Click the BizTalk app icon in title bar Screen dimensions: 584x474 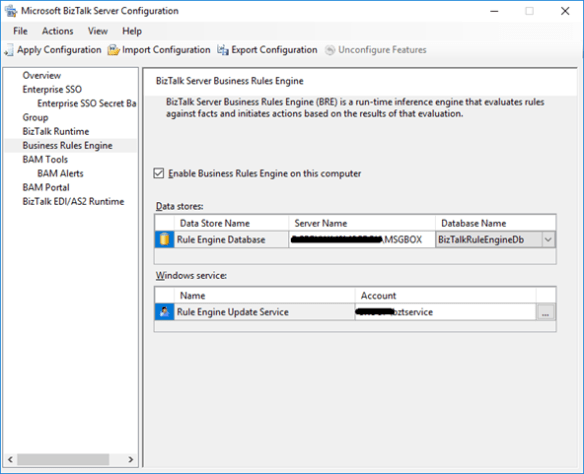coord(10,11)
